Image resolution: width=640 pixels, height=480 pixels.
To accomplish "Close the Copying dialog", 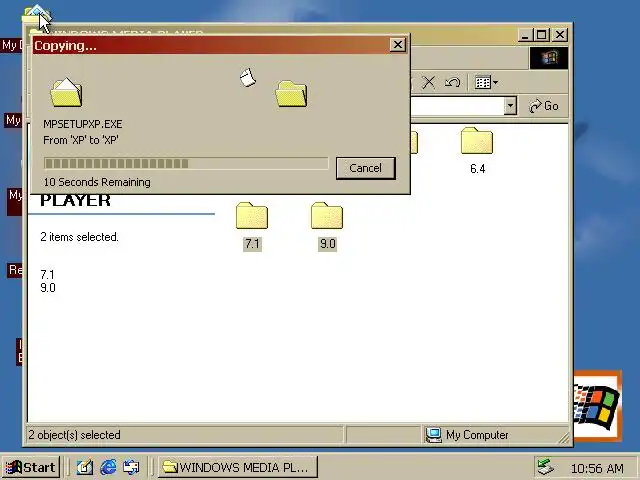I will click(x=397, y=44).
